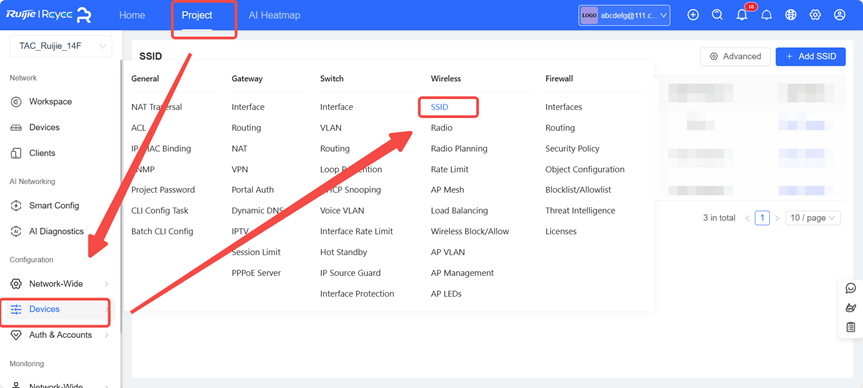Open the account selector abcdefg@111 dropdown
Viewport: 863px width, 388px height.
tap(624, 16)
